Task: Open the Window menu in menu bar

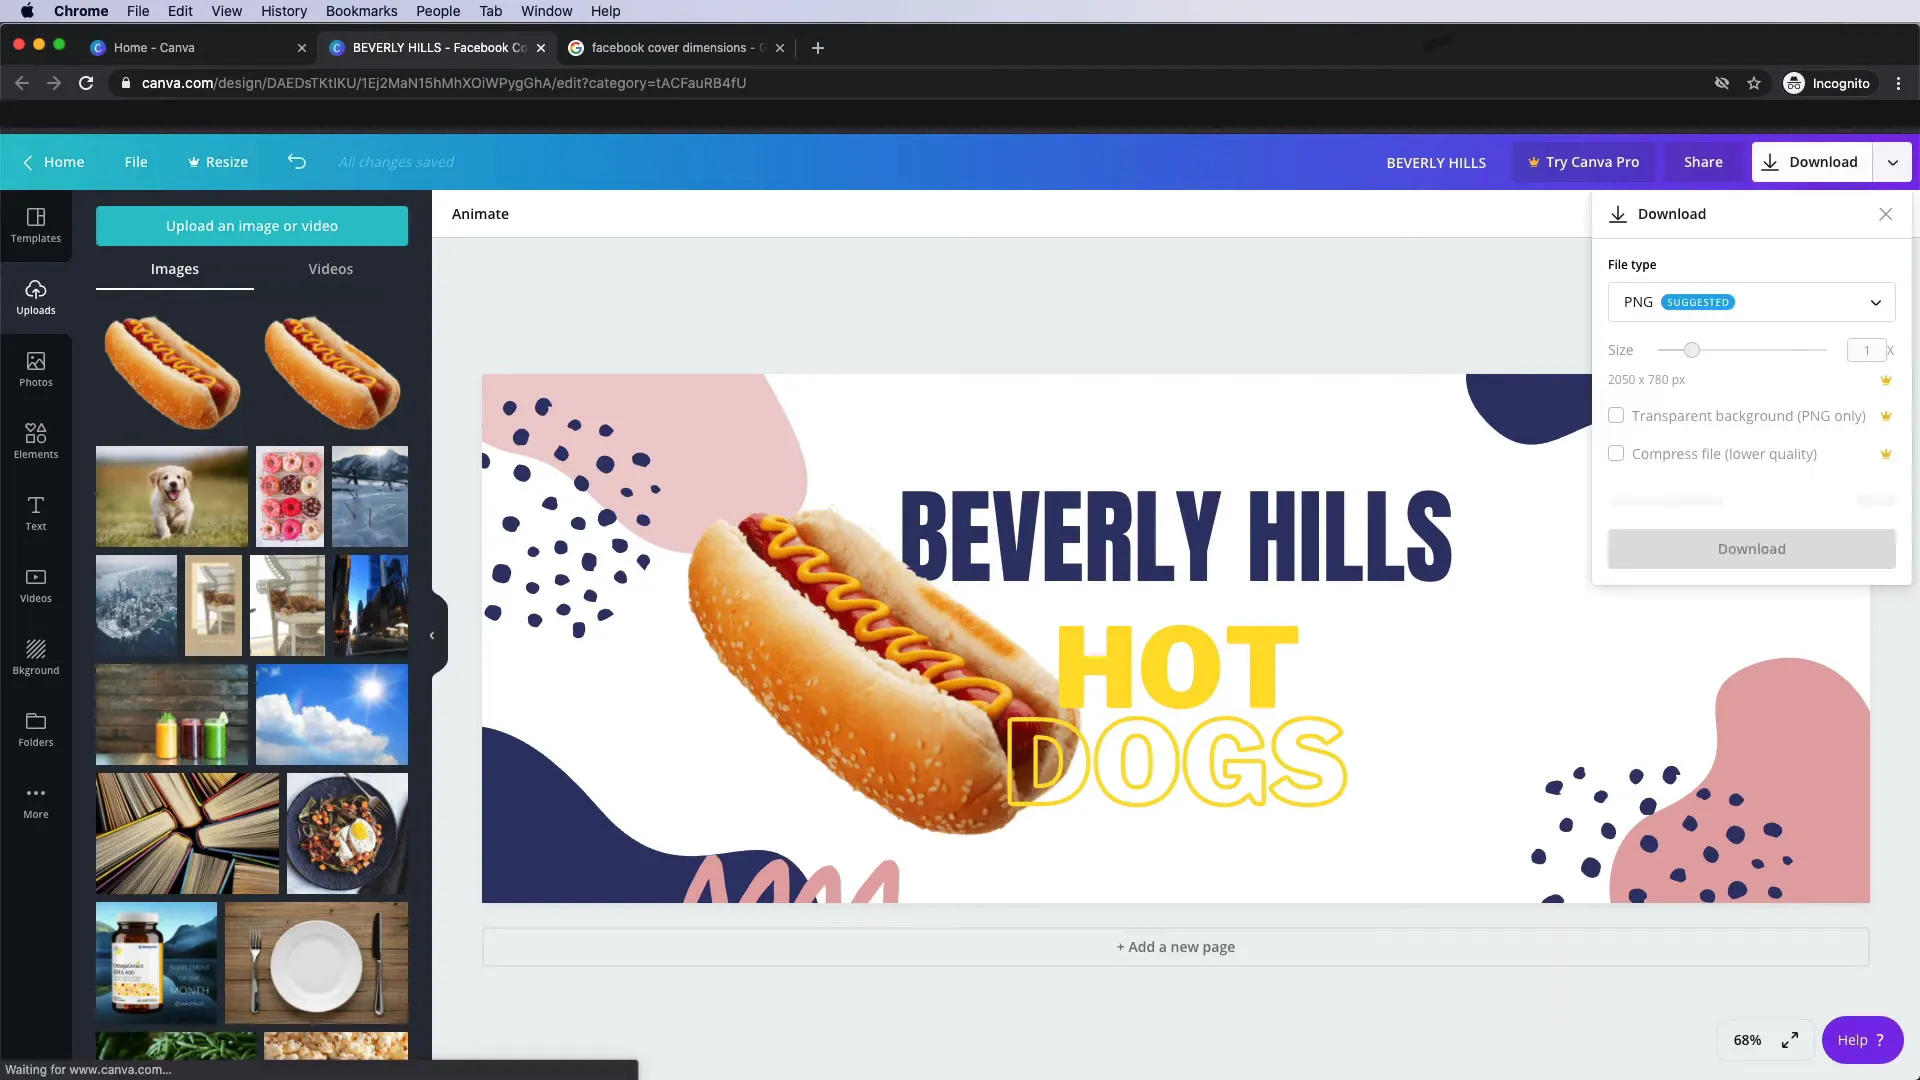Action: [546, 11]
